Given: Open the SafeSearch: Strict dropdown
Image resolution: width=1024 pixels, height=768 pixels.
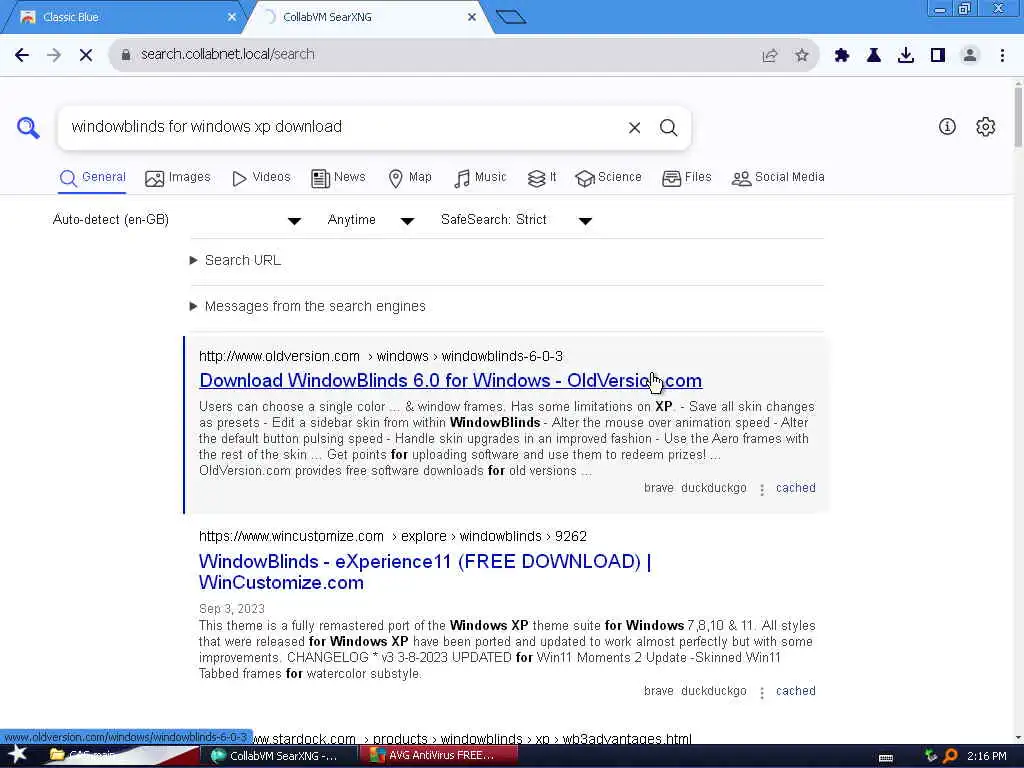Looking at the screenshot, I should click(516, 220).
